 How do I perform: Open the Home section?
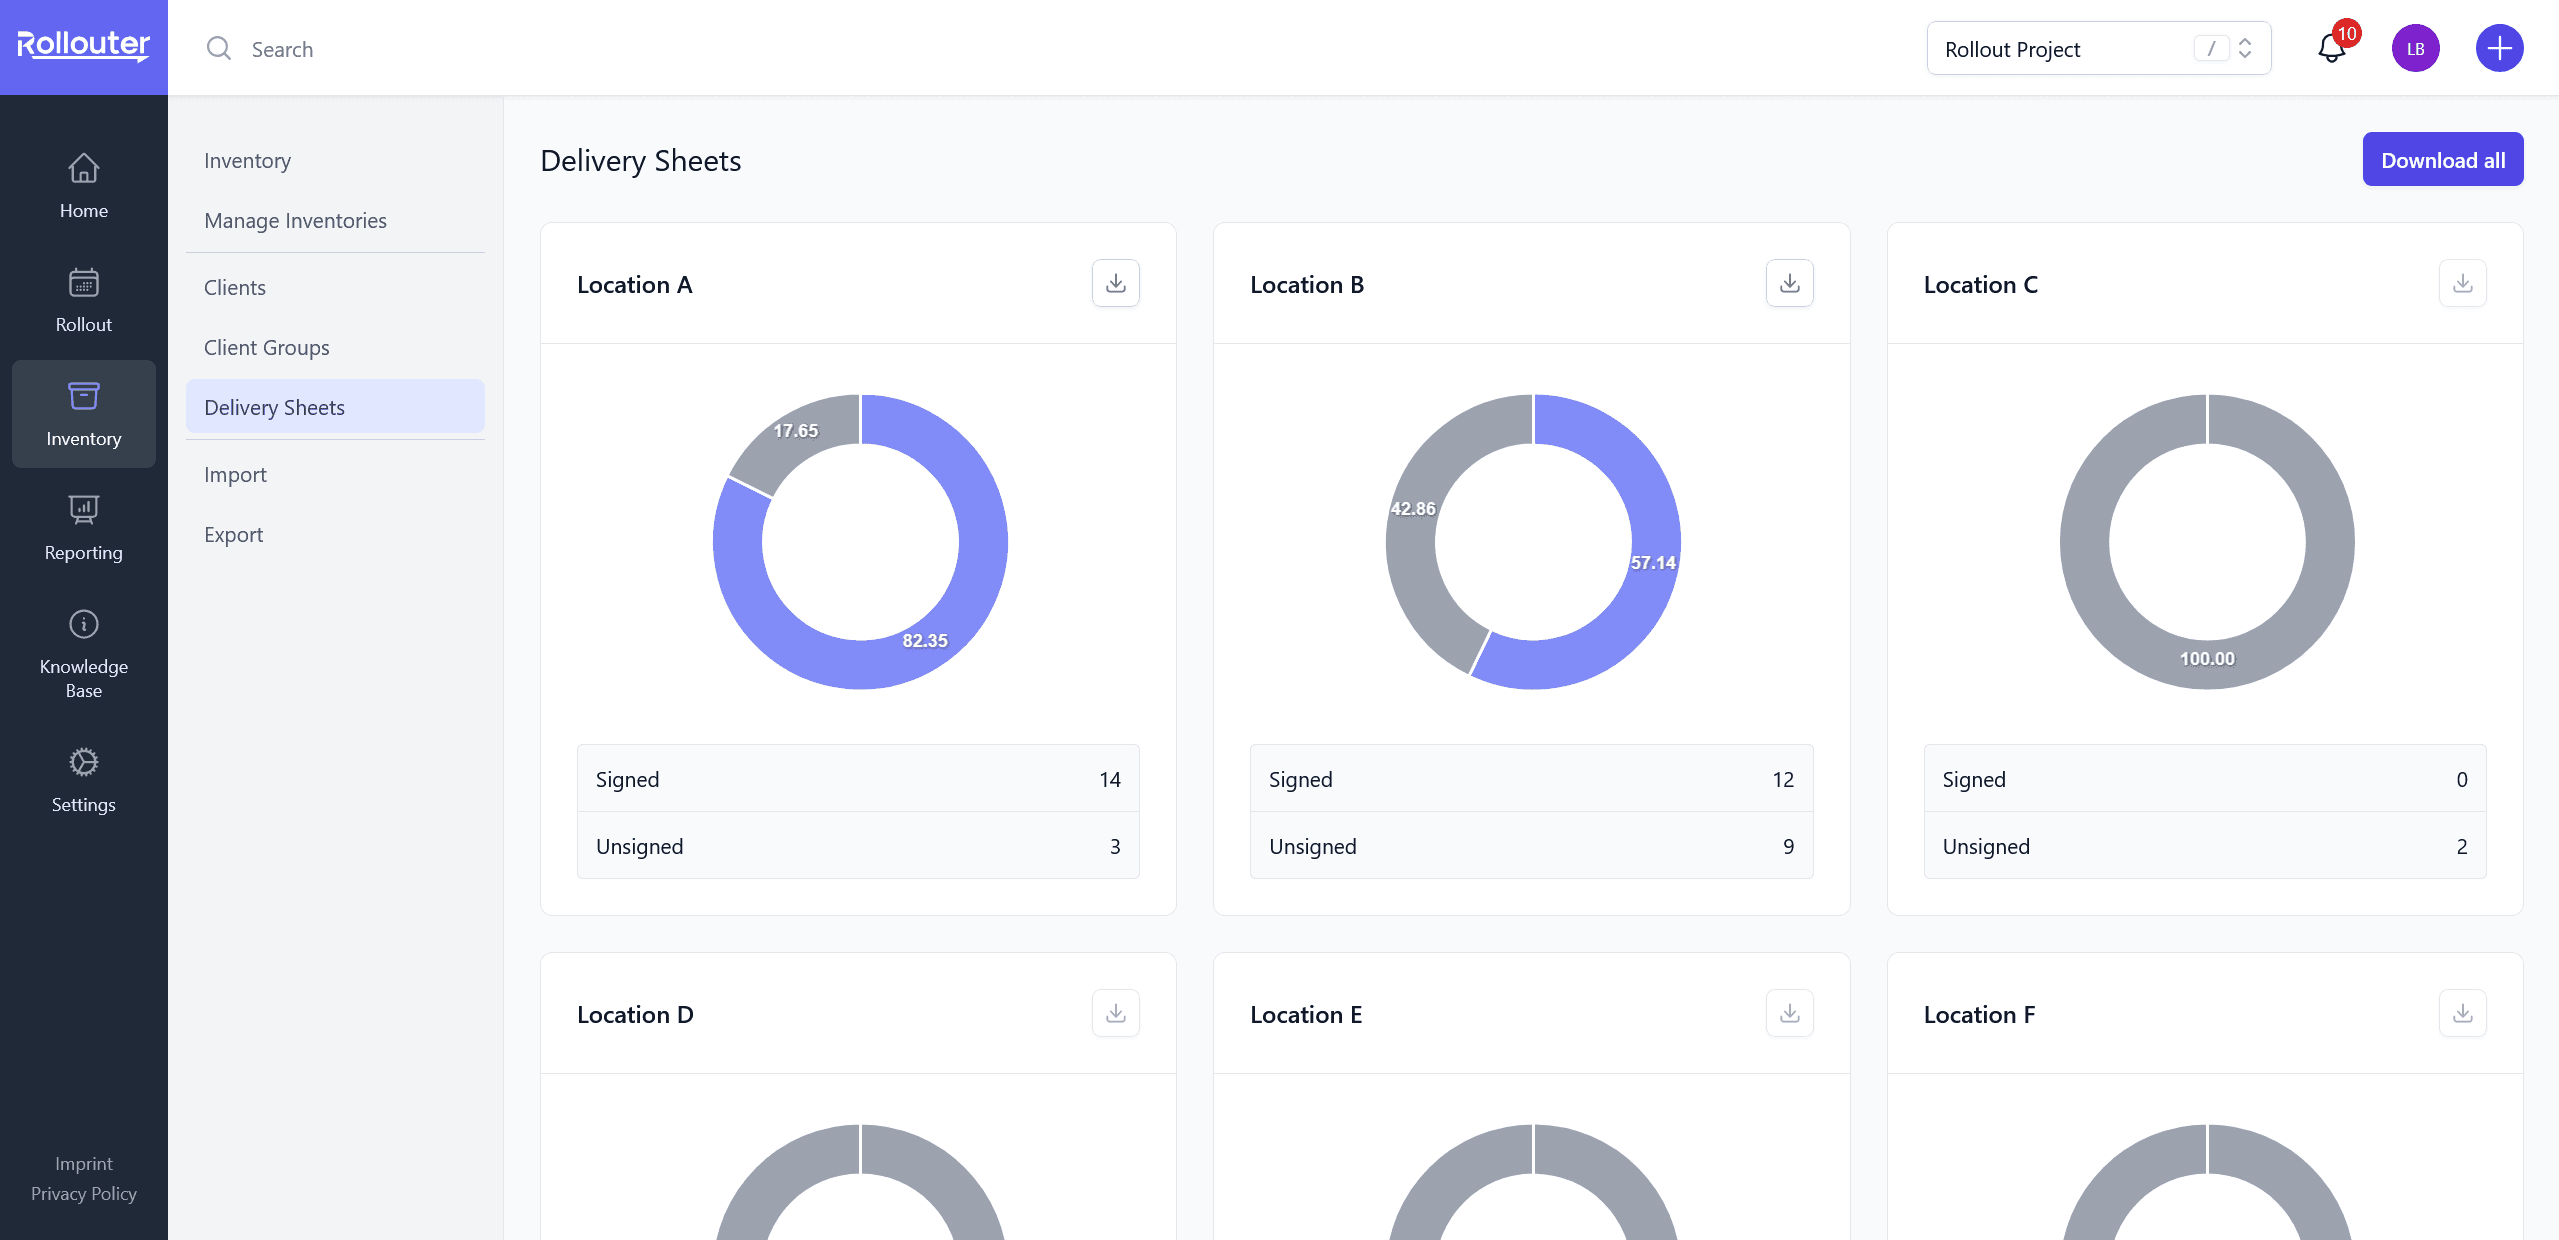point(83,186)
